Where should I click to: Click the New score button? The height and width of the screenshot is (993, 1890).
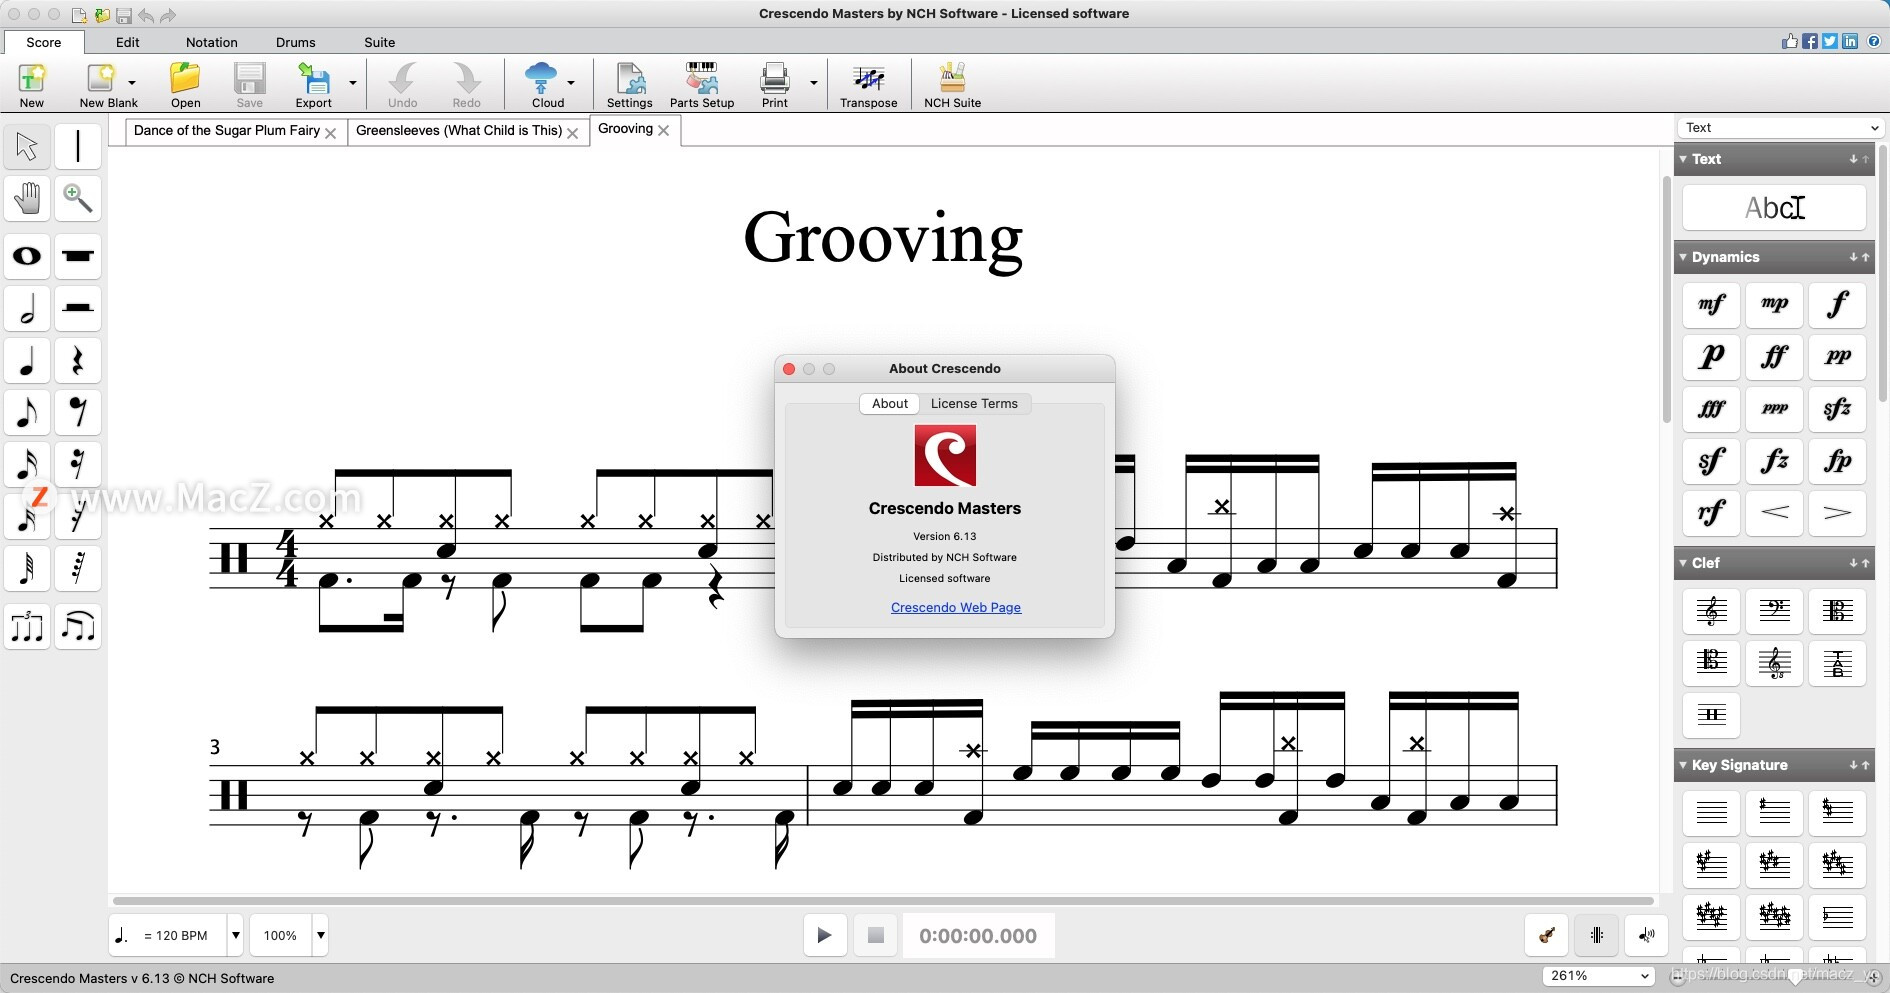point(32,85)
